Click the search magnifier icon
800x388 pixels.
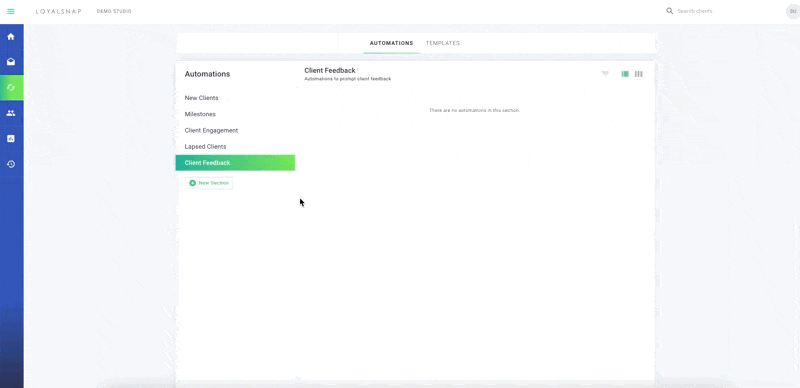(669, 11)
